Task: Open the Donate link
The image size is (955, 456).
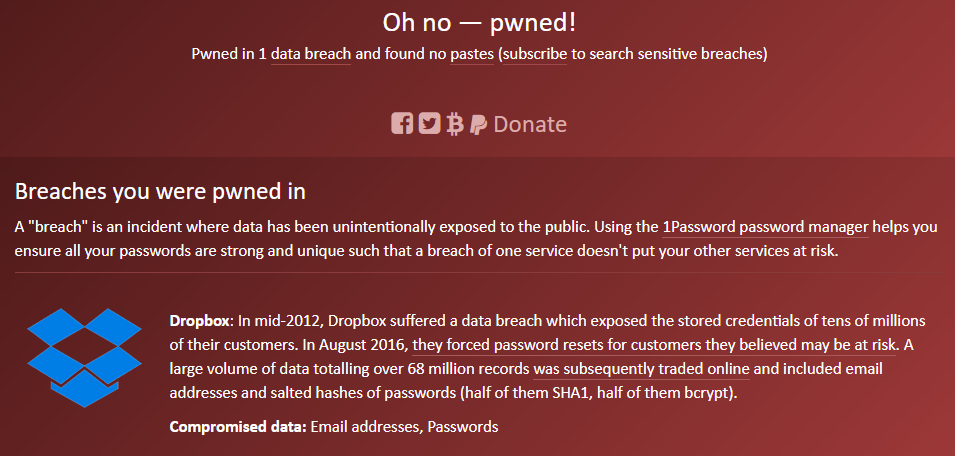Action: 530,124
